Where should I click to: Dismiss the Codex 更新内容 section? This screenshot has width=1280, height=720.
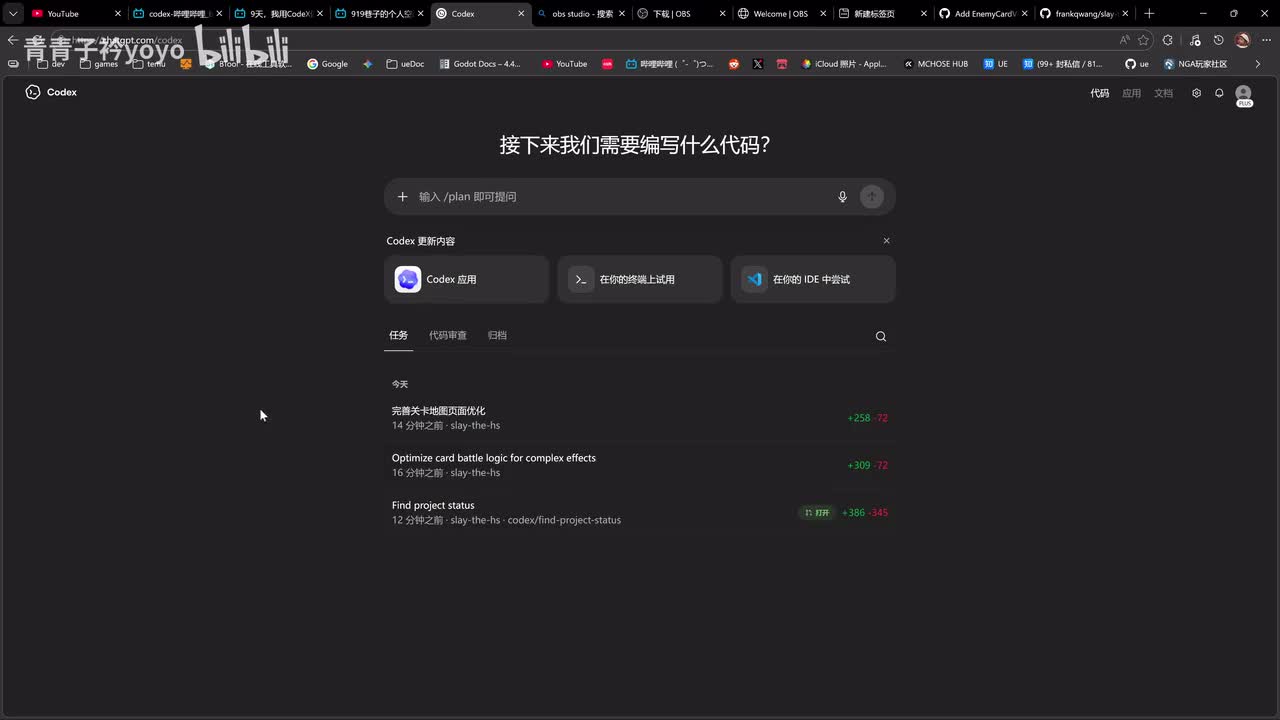(x=886, y=241)
